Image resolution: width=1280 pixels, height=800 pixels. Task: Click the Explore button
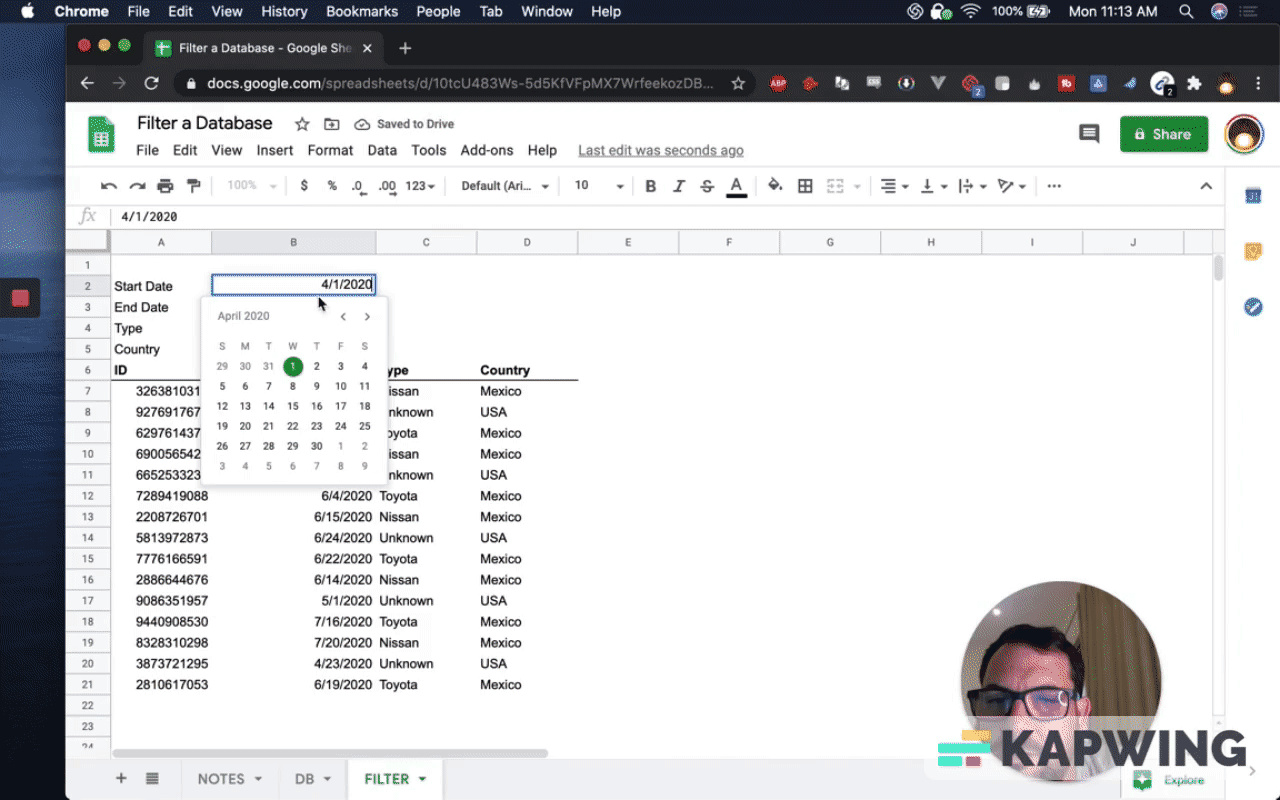click(1172, 780)
